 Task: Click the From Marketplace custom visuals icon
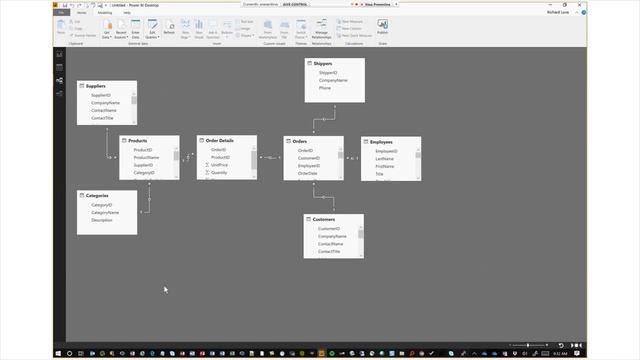point(268,24)
